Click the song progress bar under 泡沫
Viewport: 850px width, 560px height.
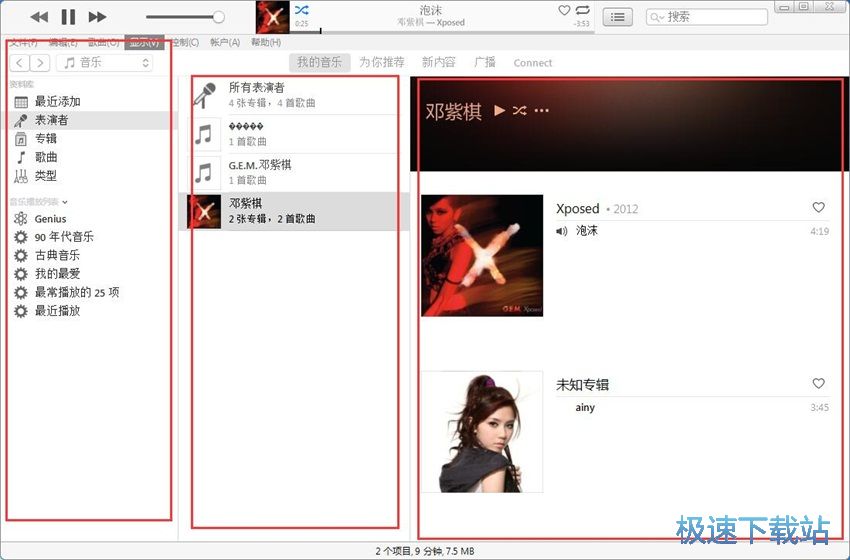(443, 32)
